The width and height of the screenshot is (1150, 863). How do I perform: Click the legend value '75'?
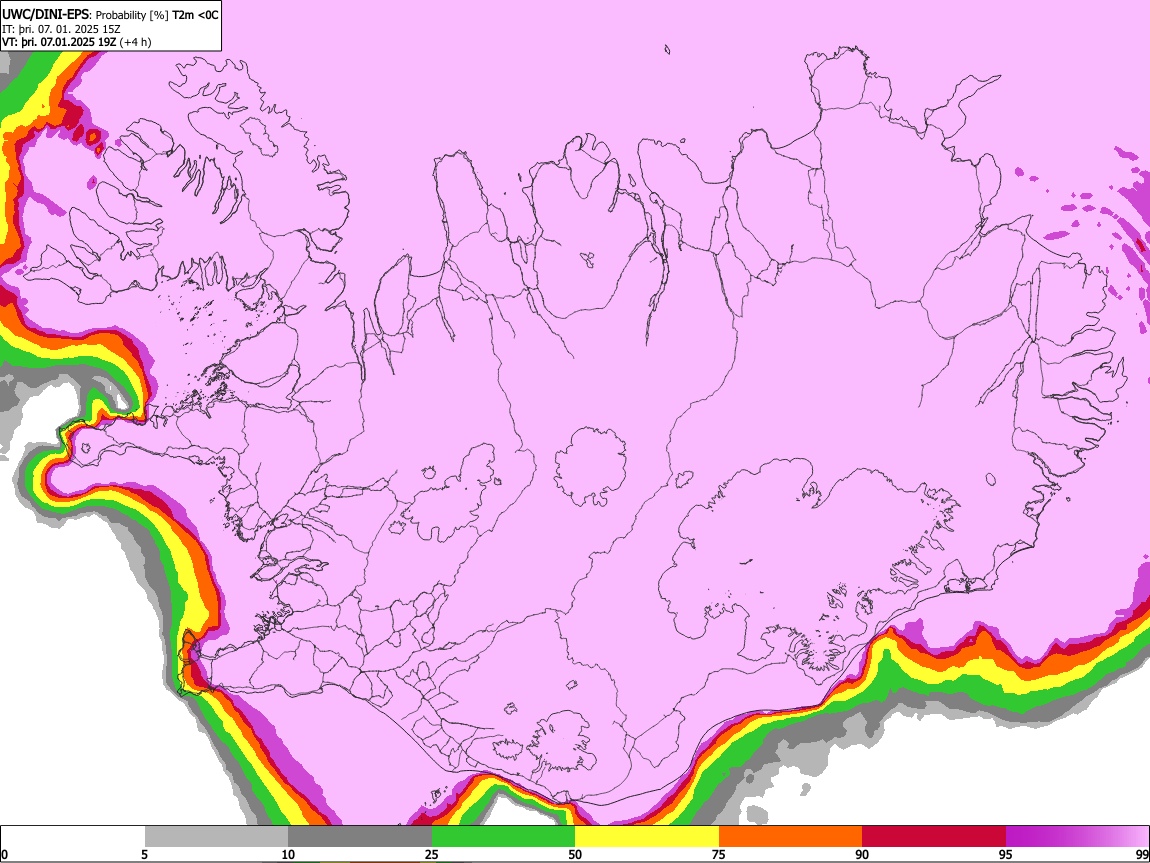point(718,855)
